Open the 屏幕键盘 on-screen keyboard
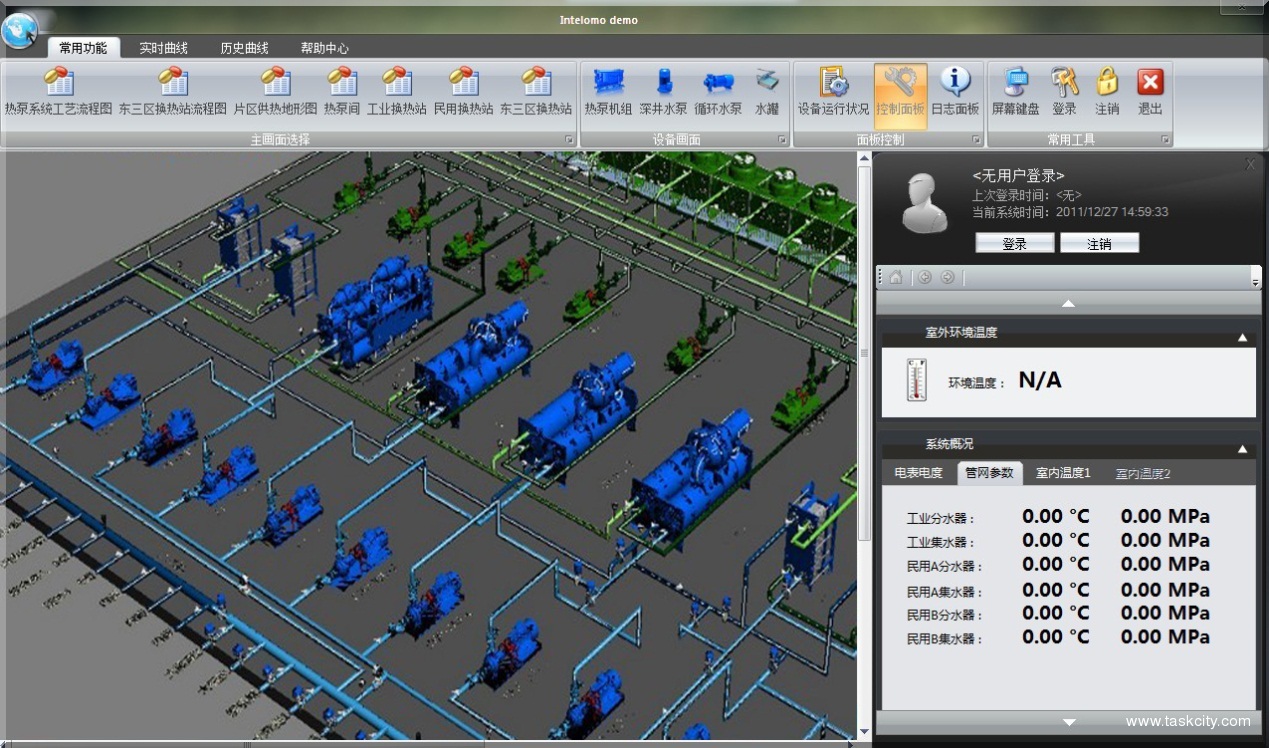 pos(1015,92)
